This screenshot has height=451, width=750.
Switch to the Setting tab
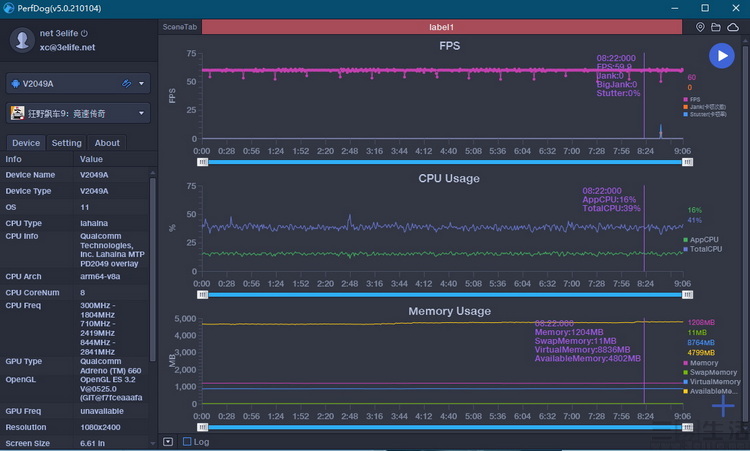pos(66,143)
